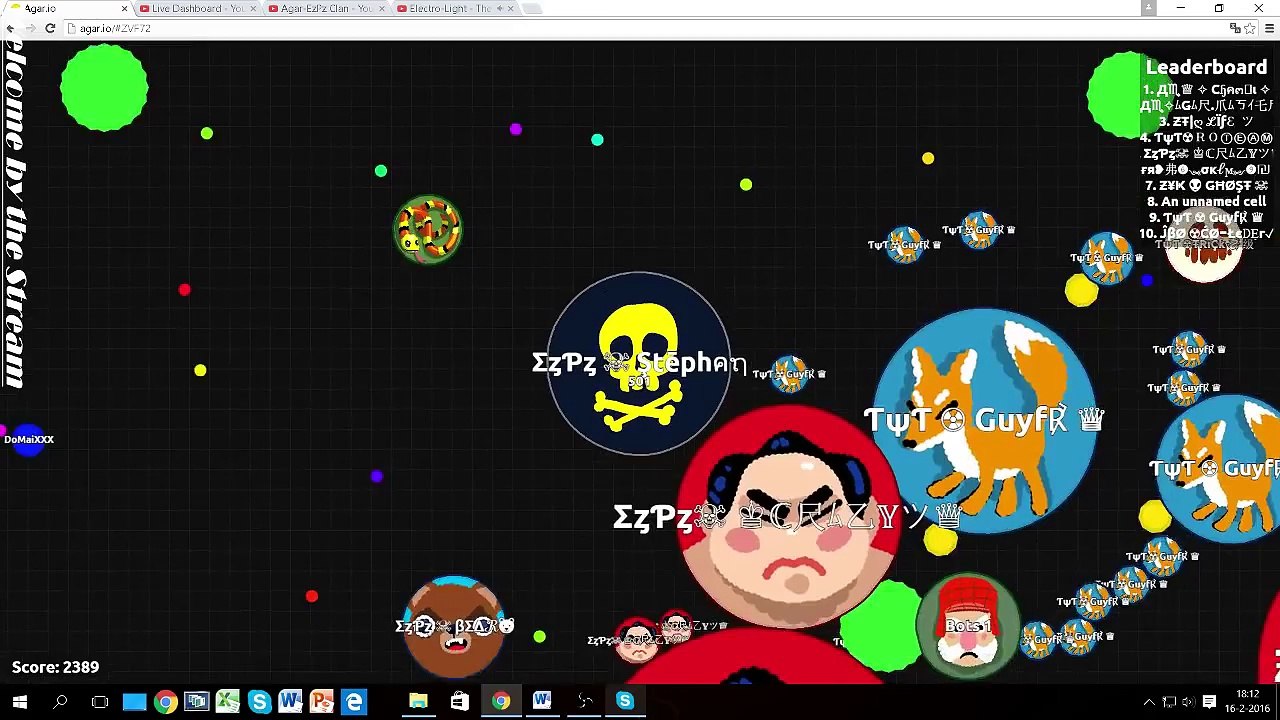
Task: Show the taskbar volume control
Action: click(x=1189, y=702)
